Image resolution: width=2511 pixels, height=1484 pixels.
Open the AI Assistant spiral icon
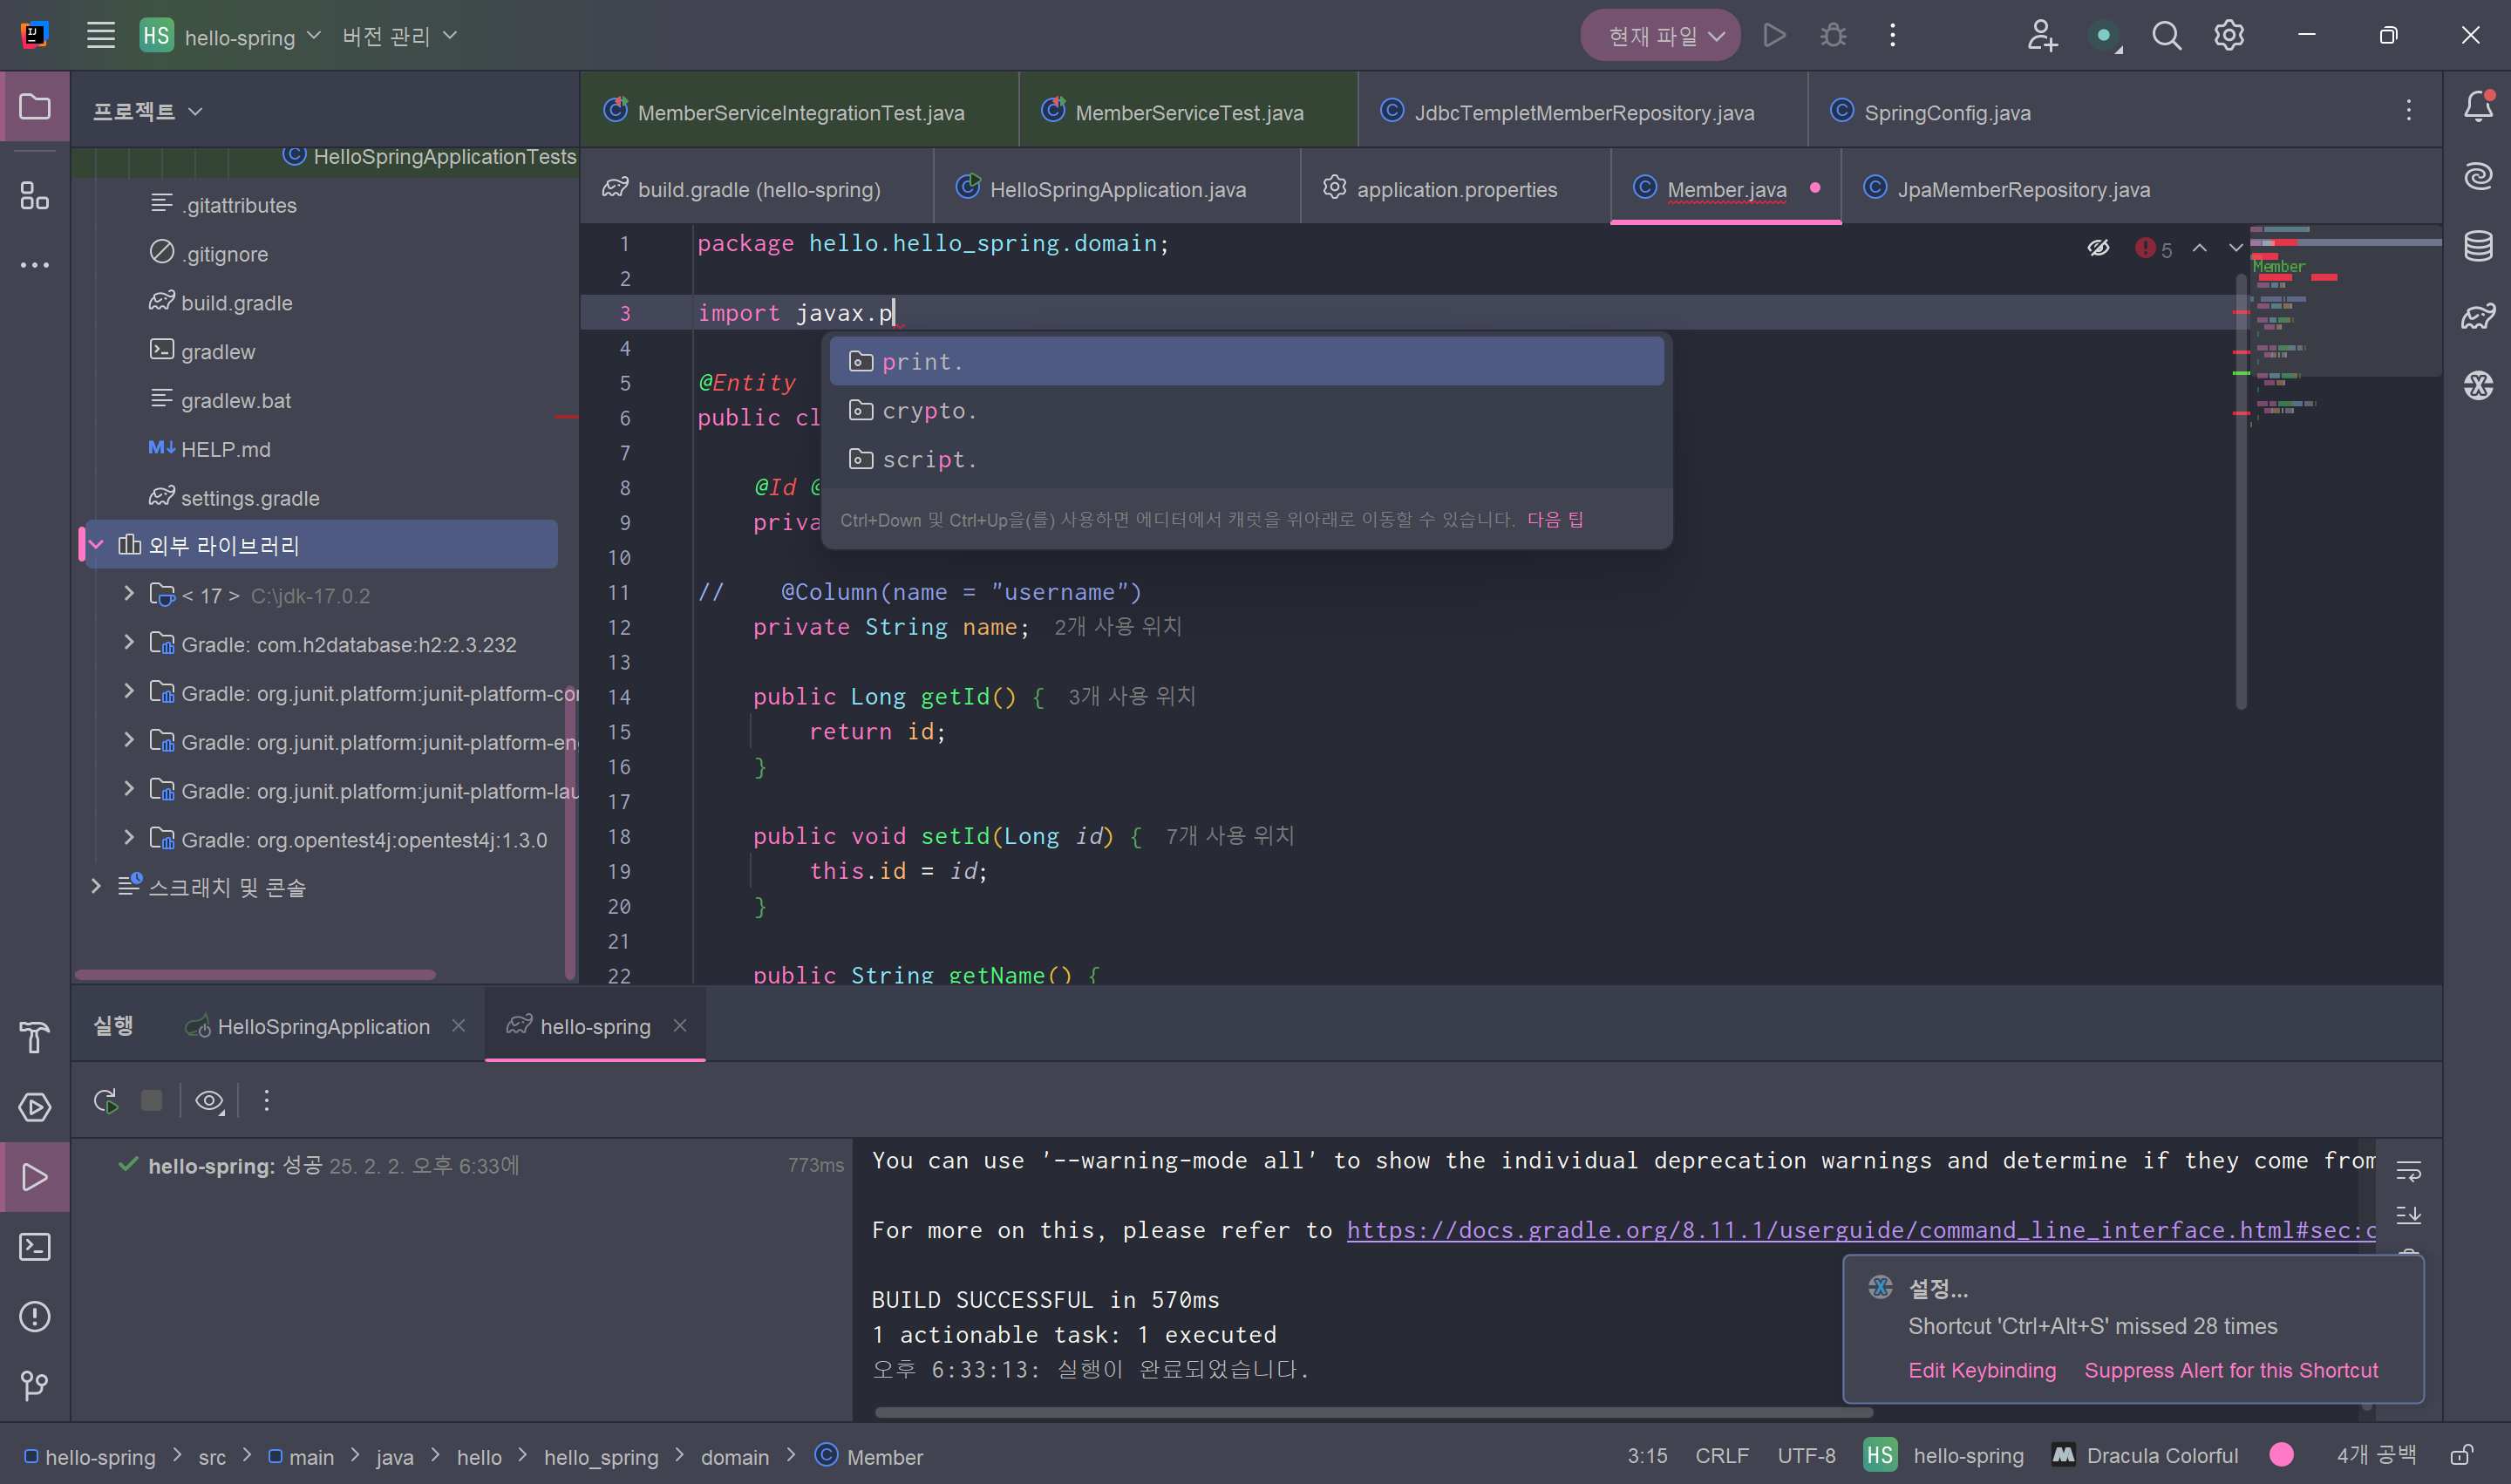(2478, 176)
